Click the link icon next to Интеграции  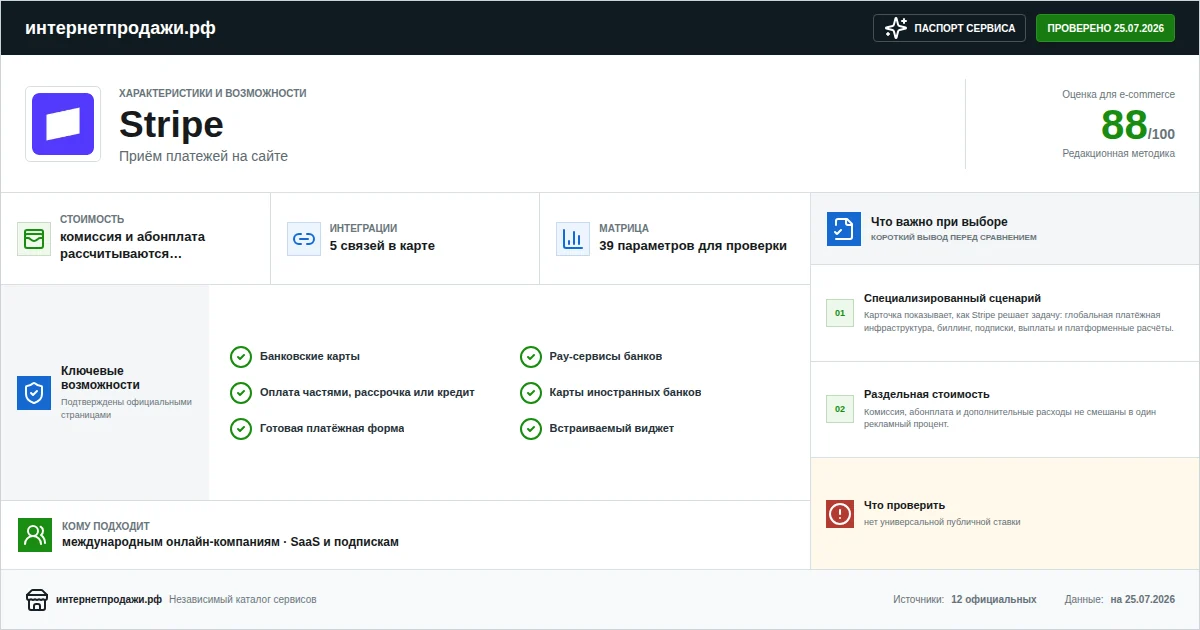[x=303, y=239]
